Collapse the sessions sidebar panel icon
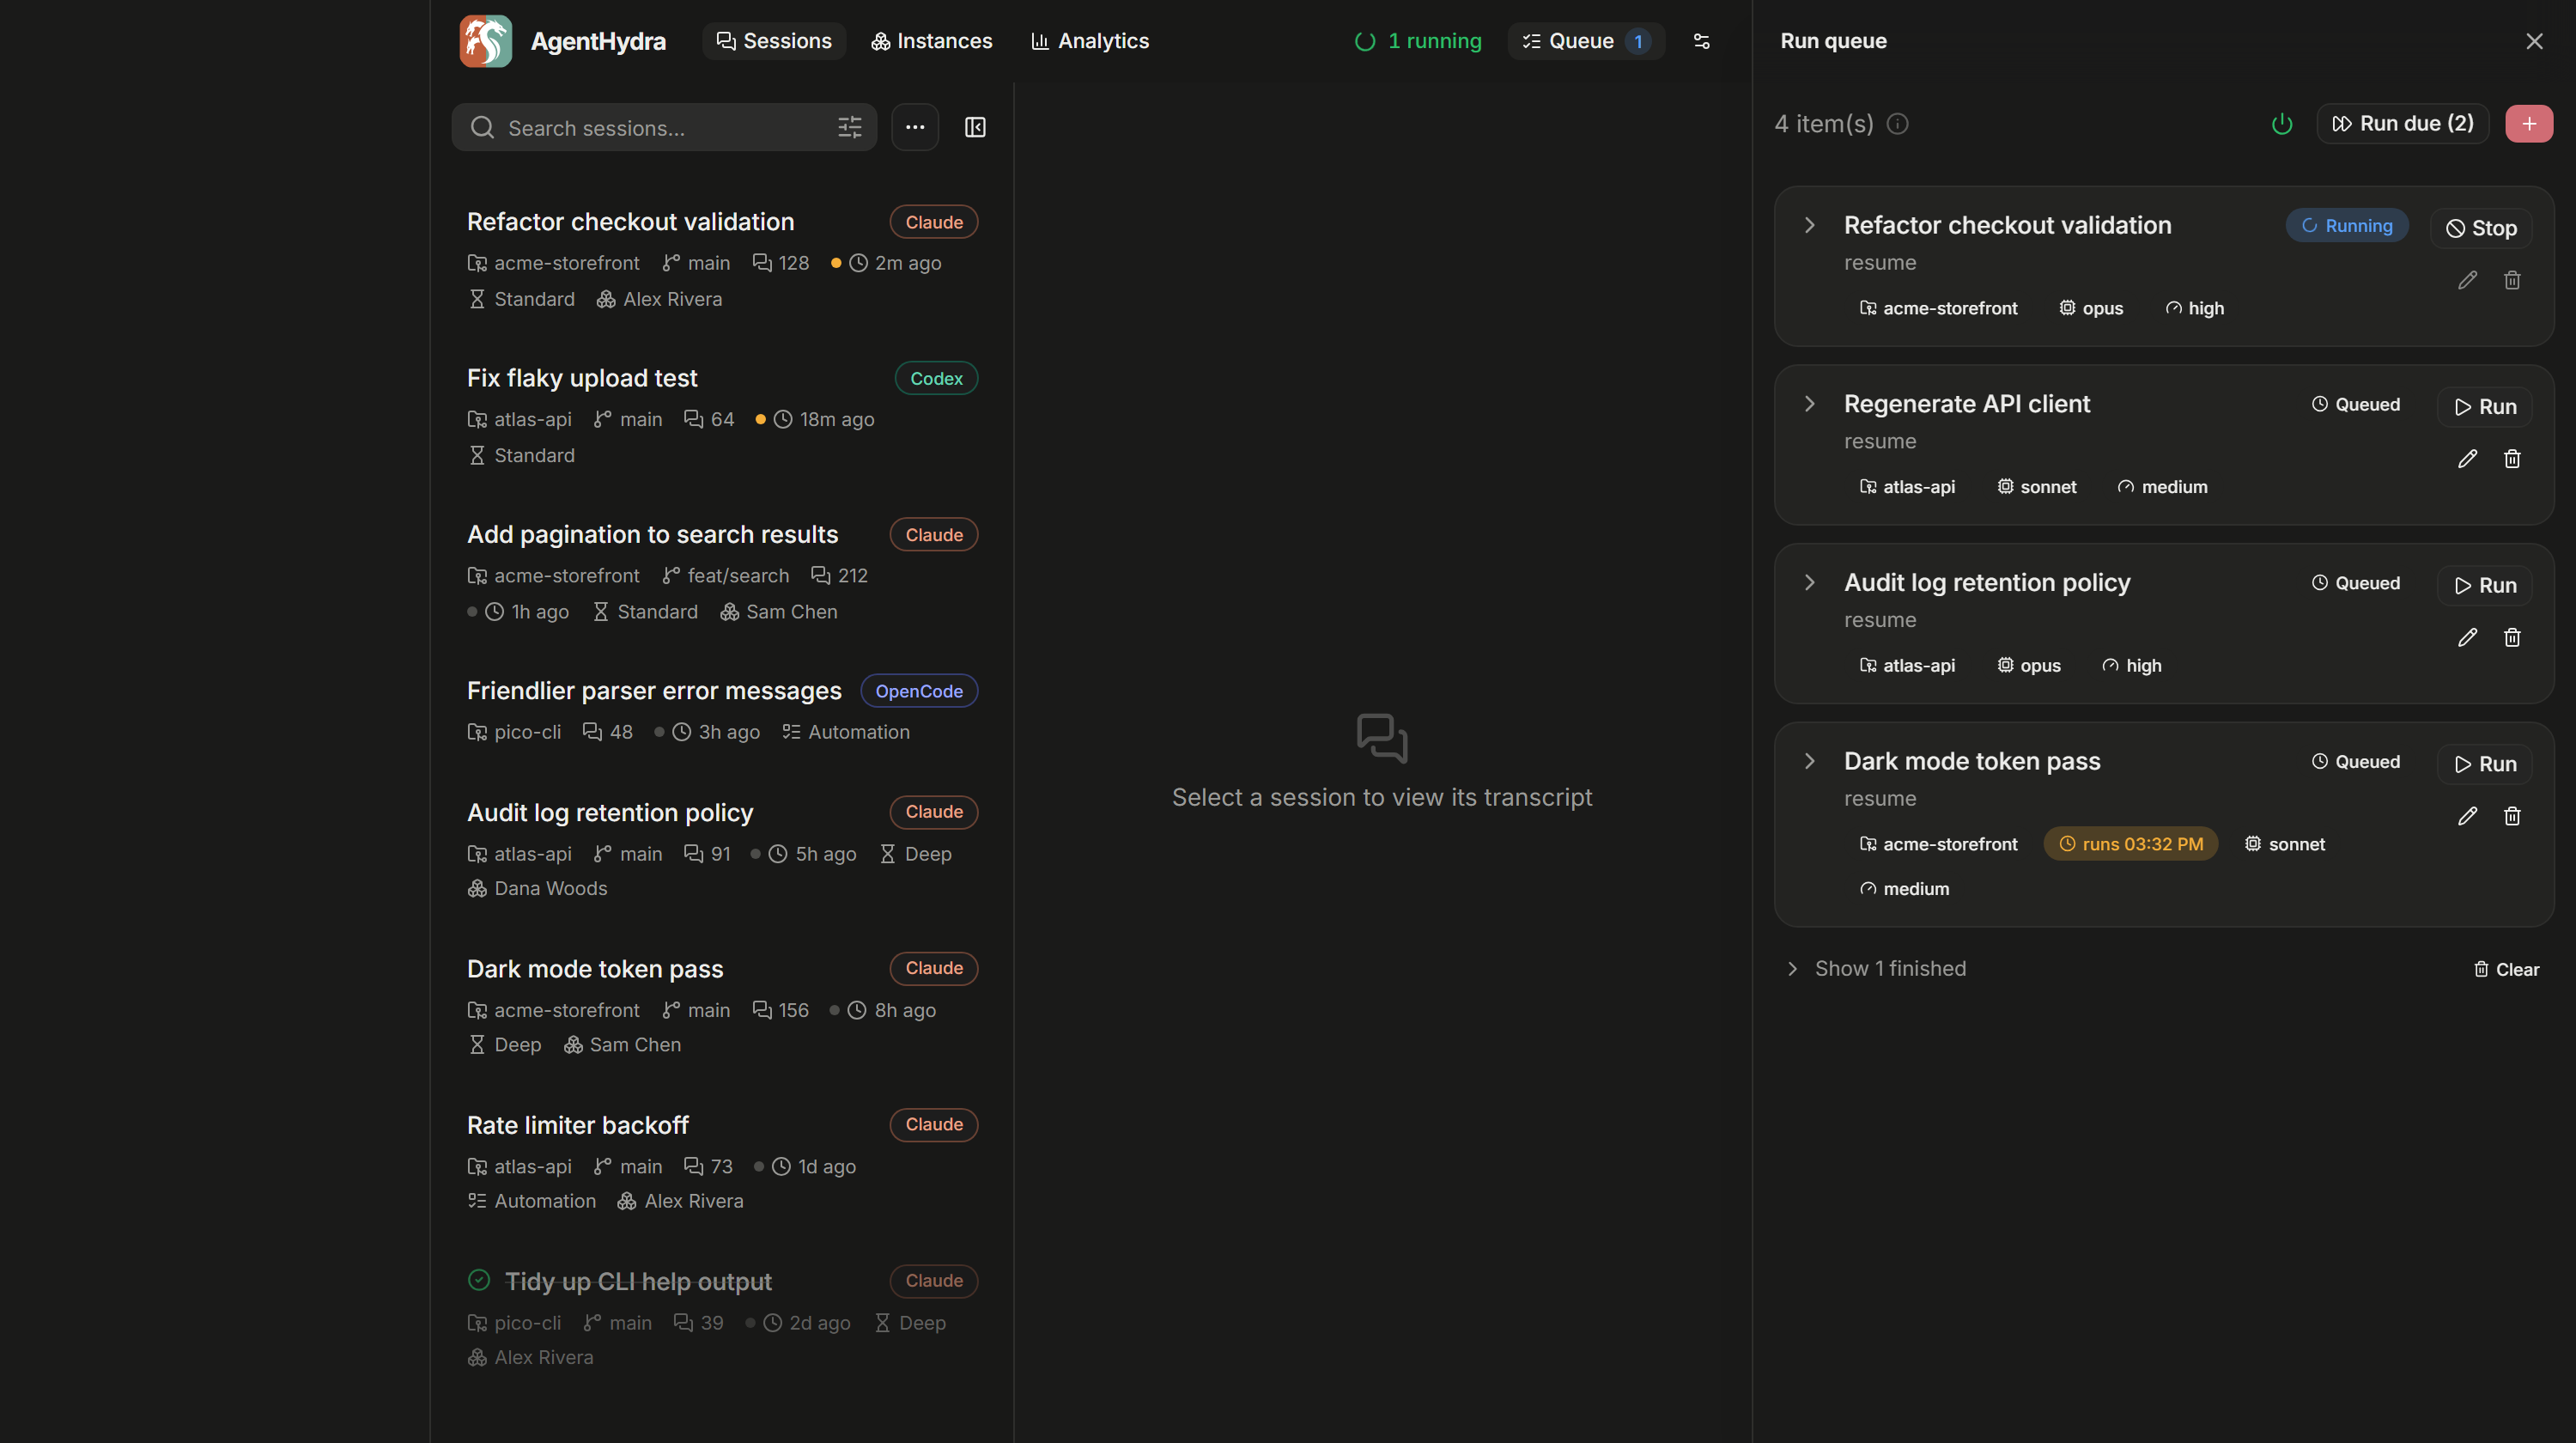The image size is (2576, 1443). tap(974, 127)
